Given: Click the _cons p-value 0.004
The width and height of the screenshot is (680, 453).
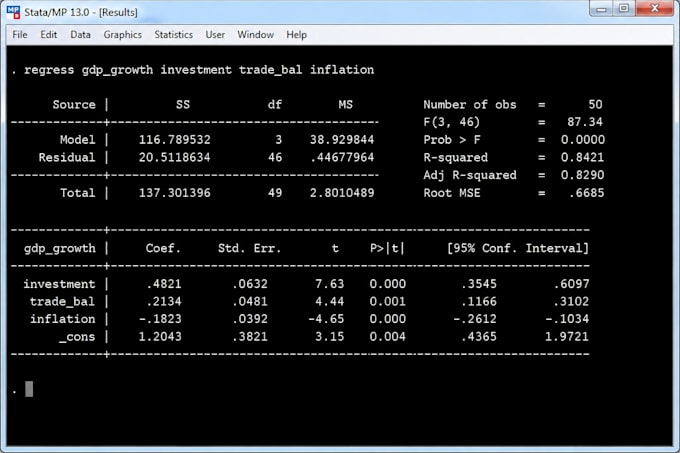Looking at the screenshot, I should click(x=387, y=337).
